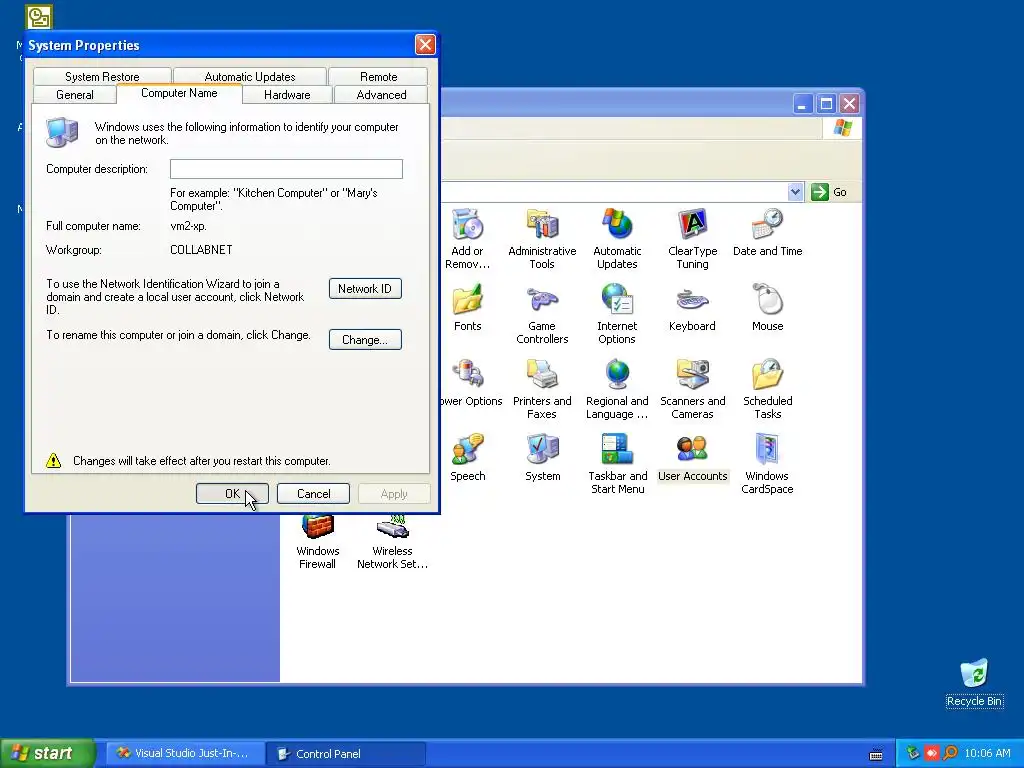Click the Network ID button
This screenshot has height=768, width=1024.
pyautogui.click(x=365, y=289)
